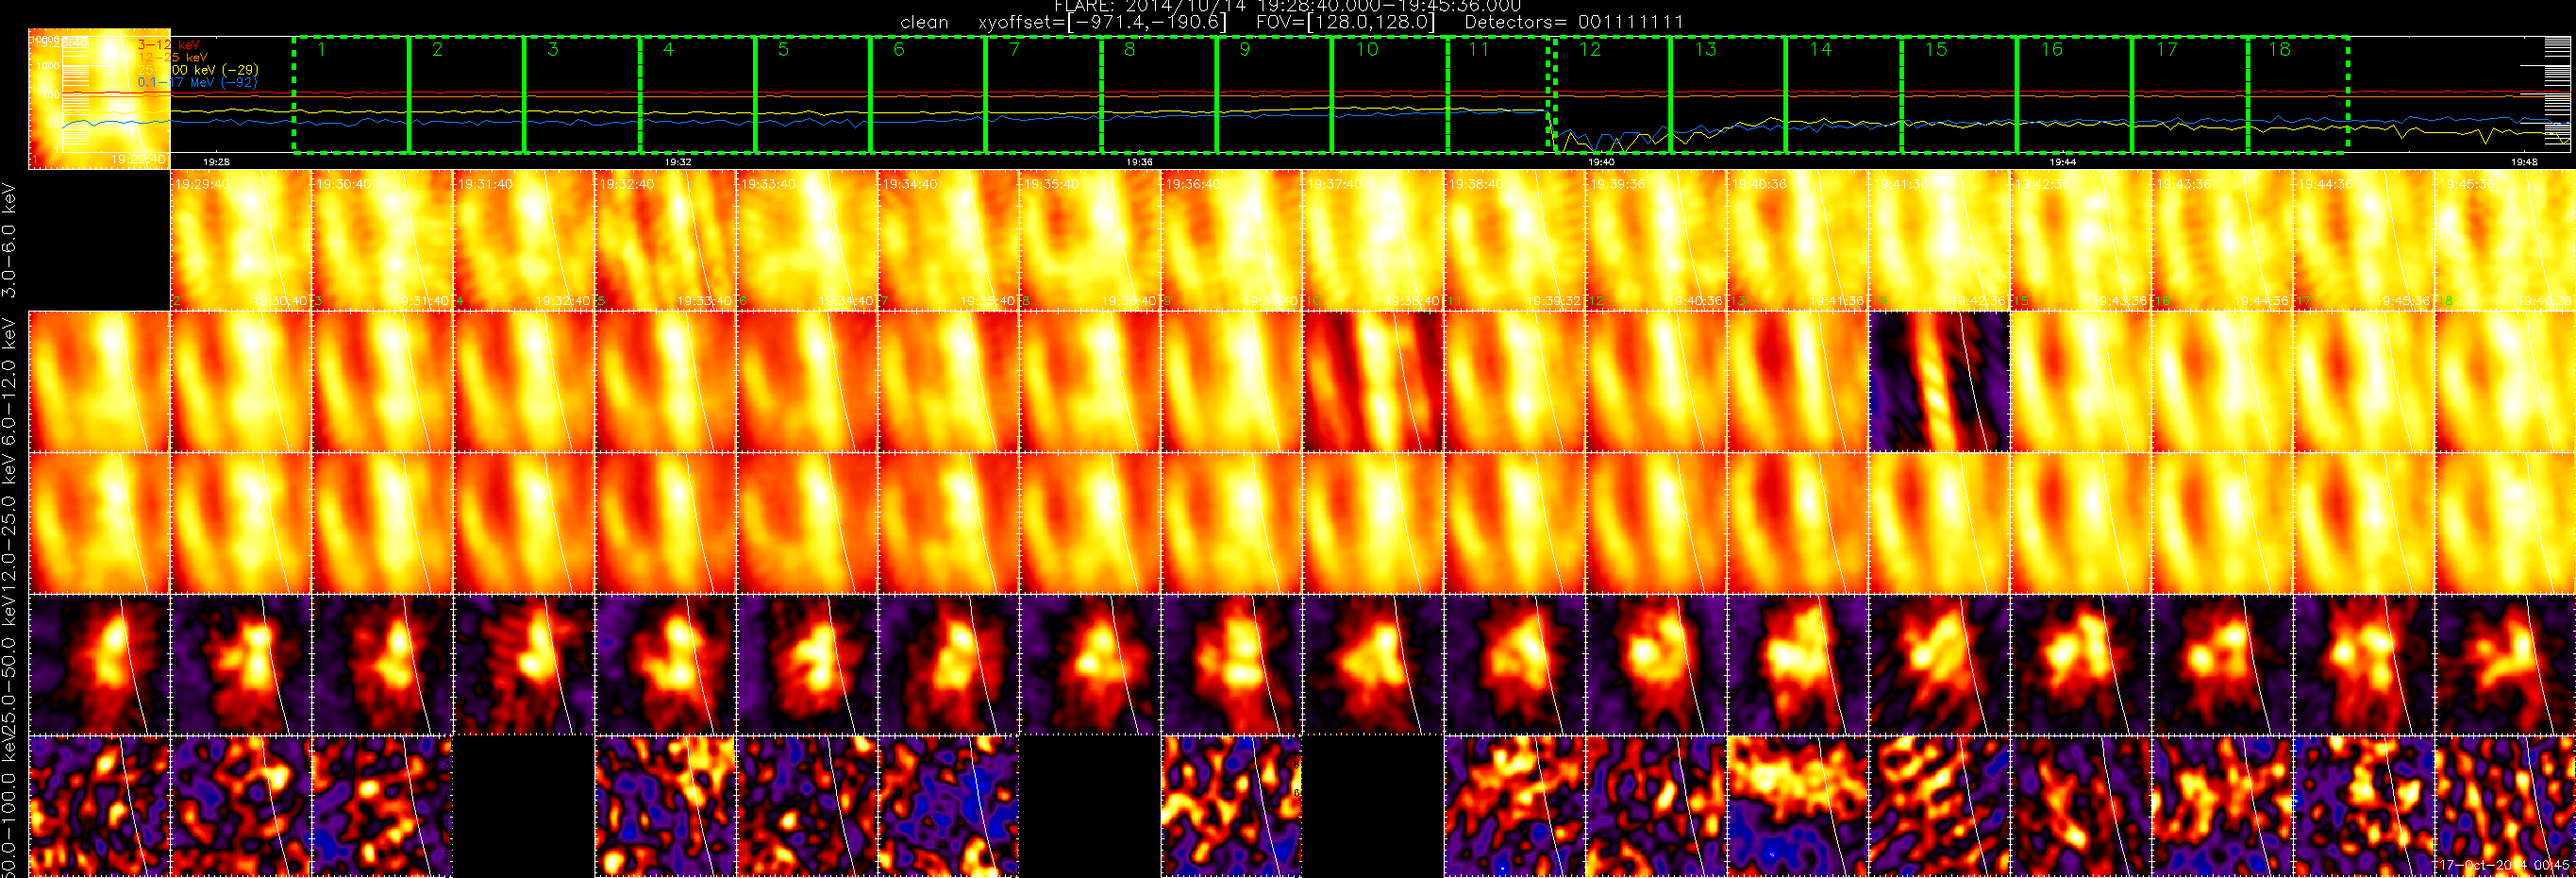The image size is (2576, 878).
Task: Click the 19:48 time axis tick label
Action: 2524,162
